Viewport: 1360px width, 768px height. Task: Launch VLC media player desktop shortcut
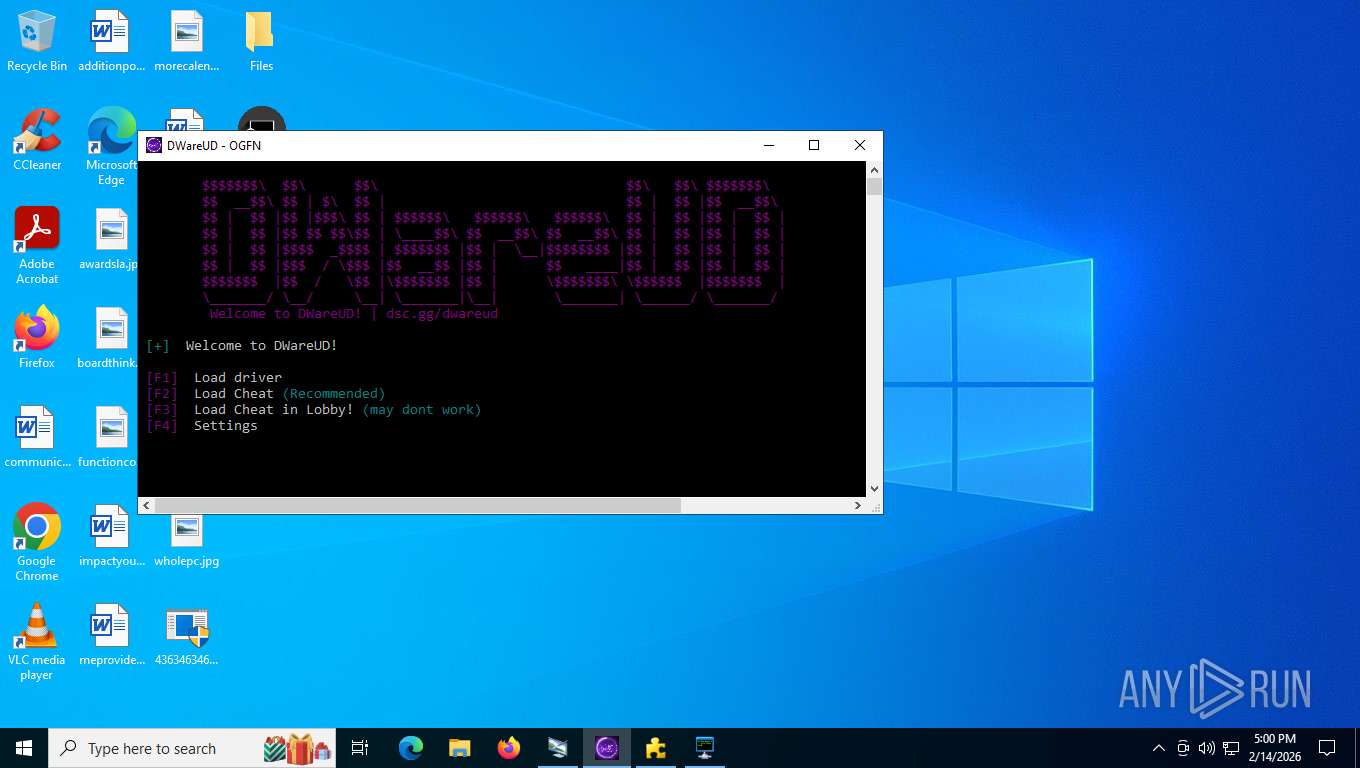tap(37, 642)
